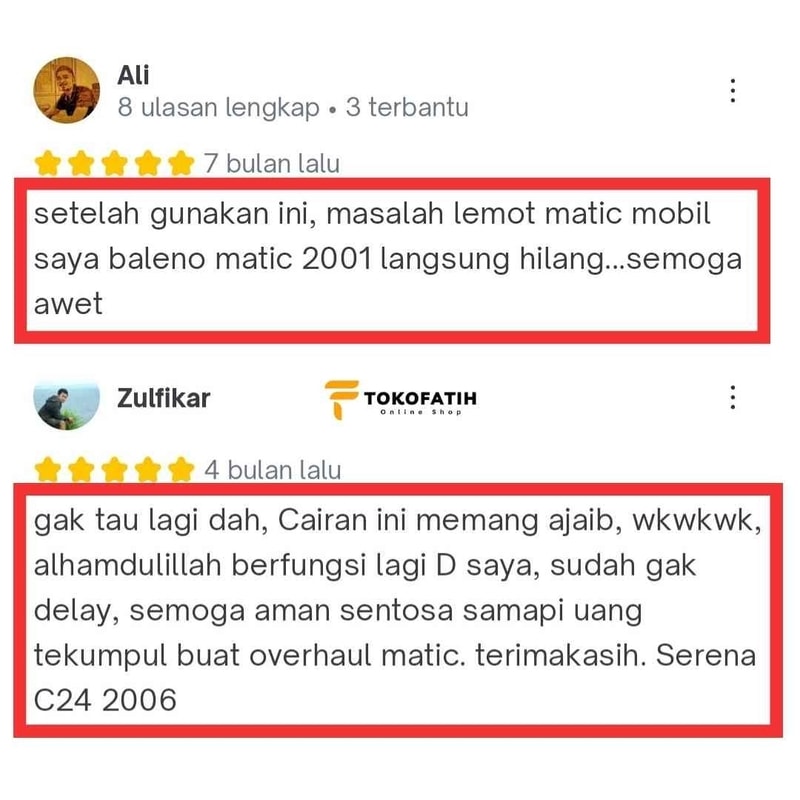The height and width of the screenshot is (800, 800).
Task: Click third star of Zulfikar's rating
Action: 114,469
